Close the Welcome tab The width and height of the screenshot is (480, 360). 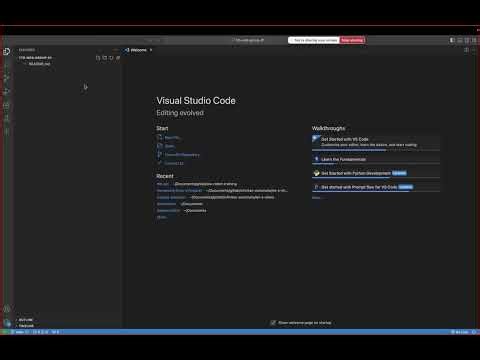coord(151,50)
